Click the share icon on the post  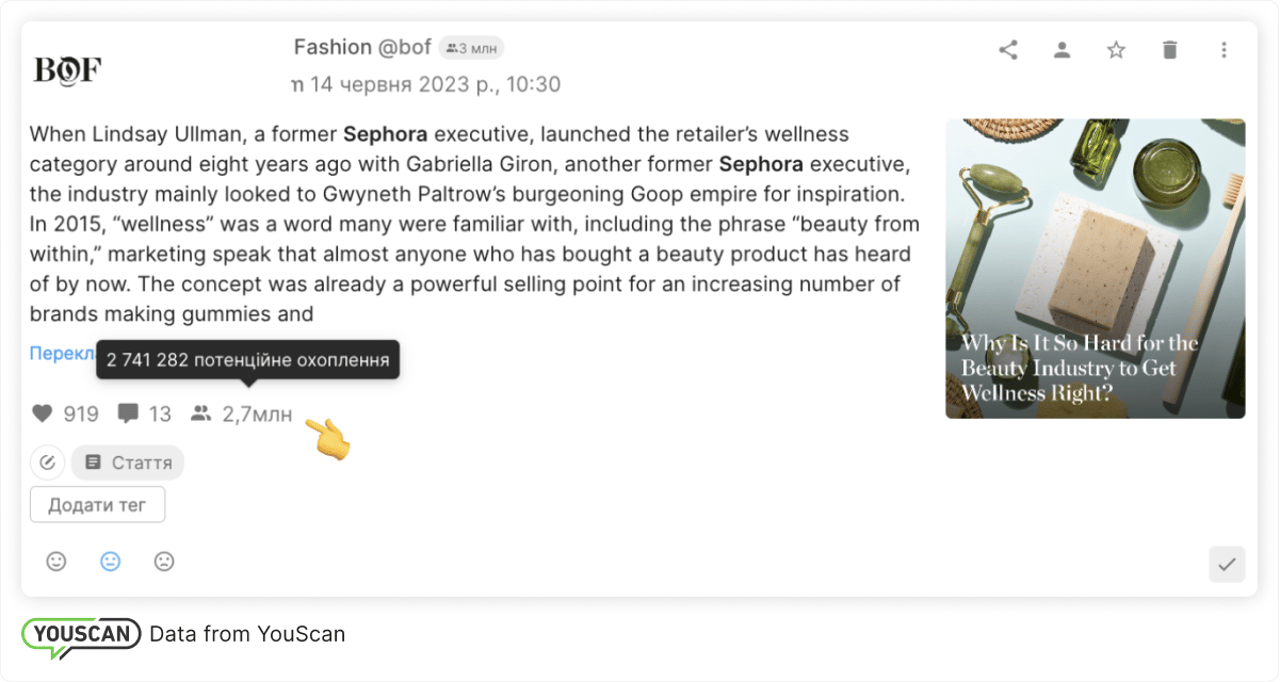[1008, 50]
